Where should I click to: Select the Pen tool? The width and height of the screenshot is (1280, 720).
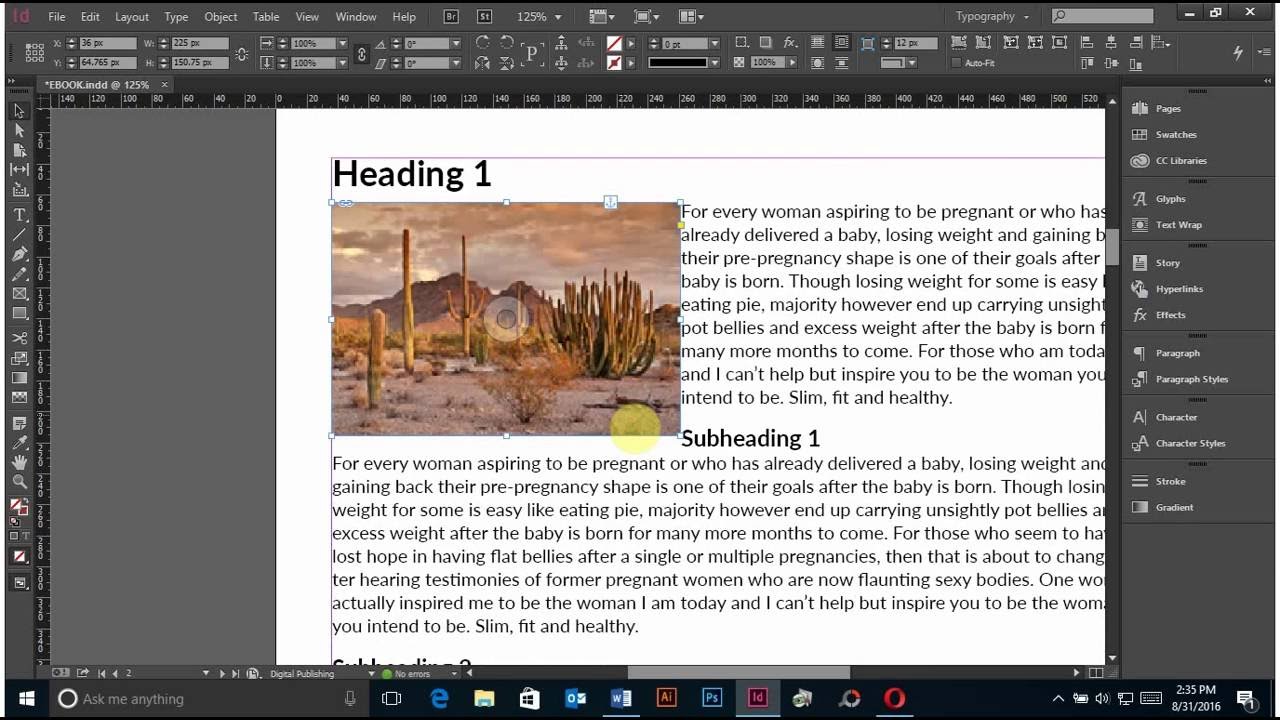click(x=18, y=253)
